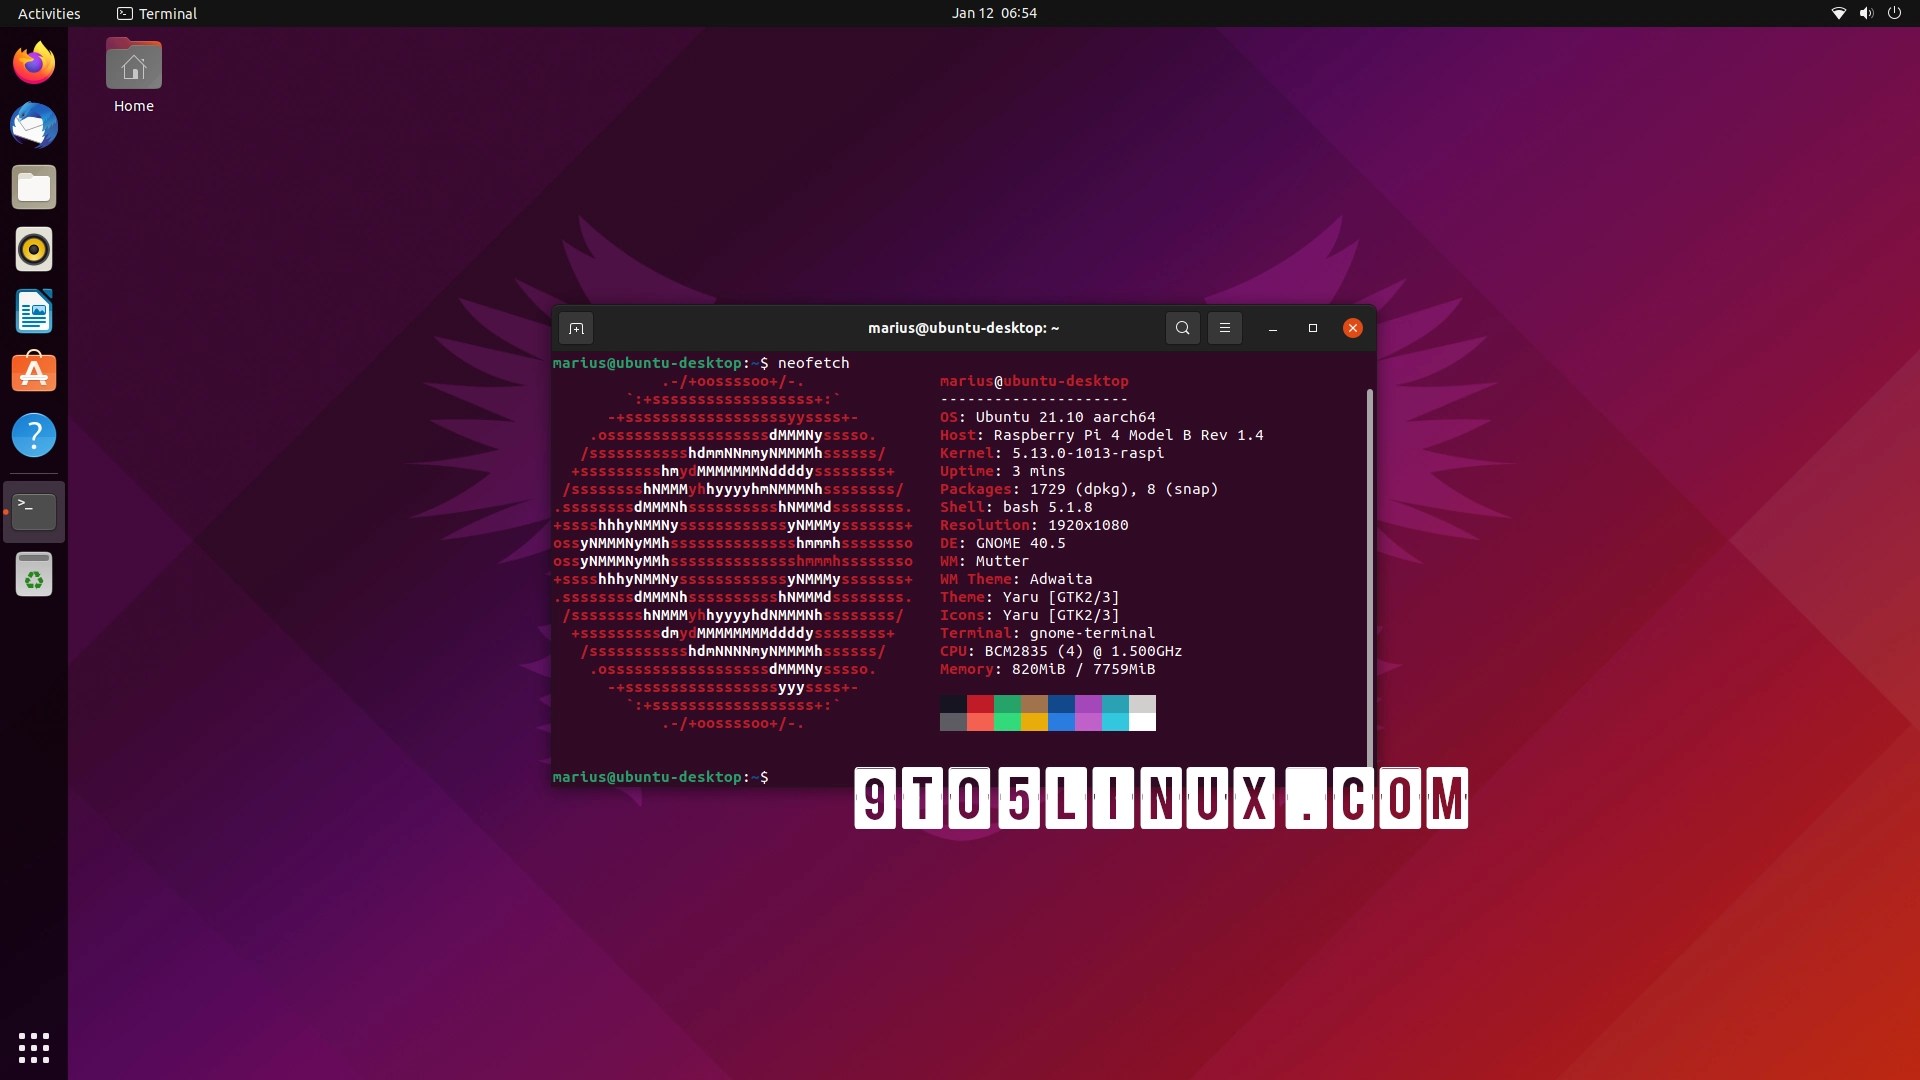Open Firefox from the dock
The image size is (1920, 1080).
(x=34, y=62)
